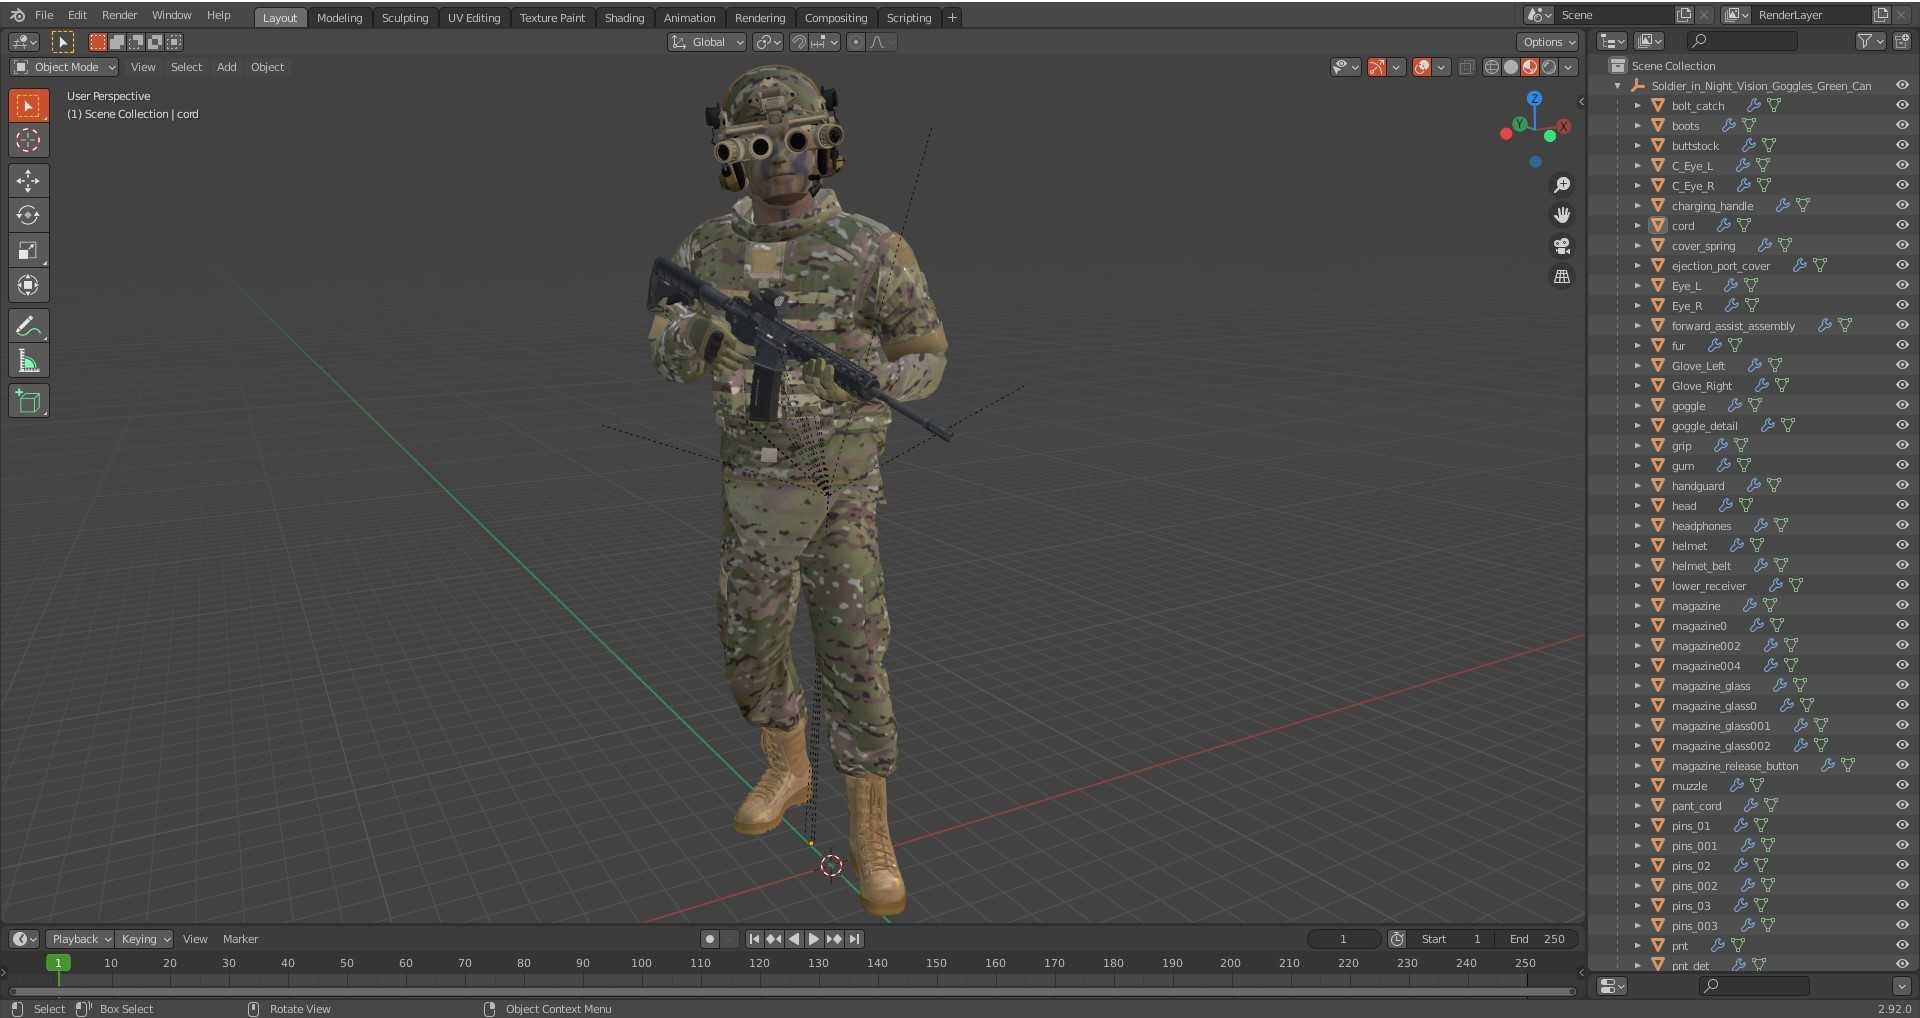Viewport: 1920px width, 1018px height.
Task: Expand the magazine object row
Action: (1637, 606)
